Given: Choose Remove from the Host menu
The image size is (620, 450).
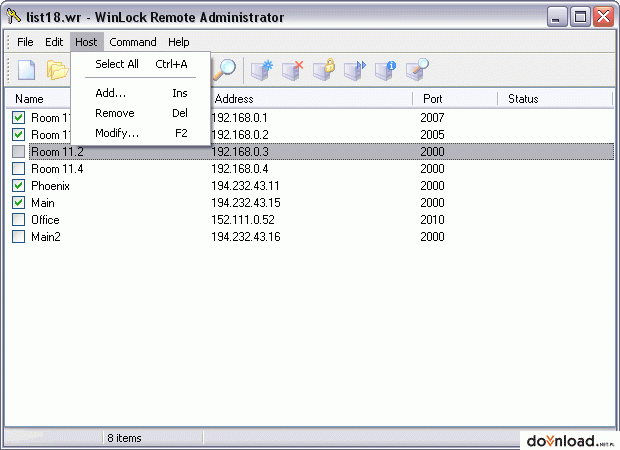Looking at the screenshot, I should [x=141, y=113].
